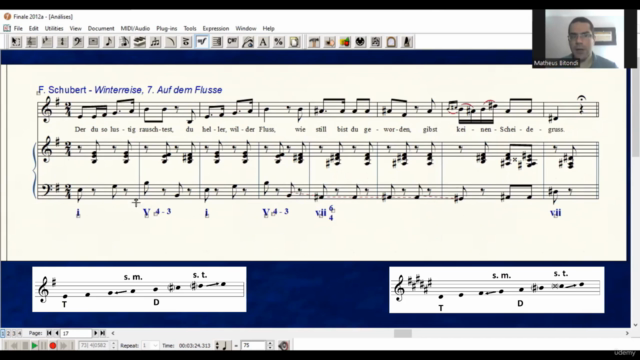
Task: Switch to layer 1
Action: [x=3, y=333]
